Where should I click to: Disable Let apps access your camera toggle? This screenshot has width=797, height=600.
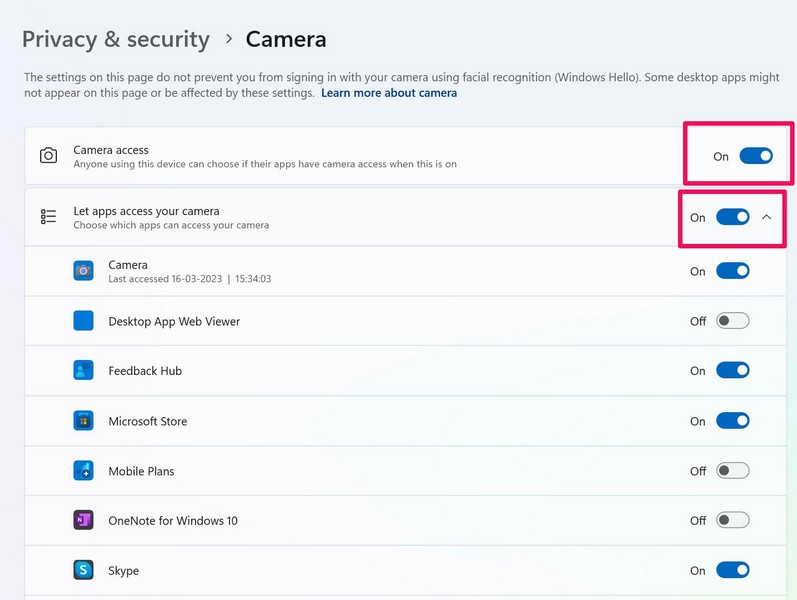pyautogui.click(x=732, y=217)
